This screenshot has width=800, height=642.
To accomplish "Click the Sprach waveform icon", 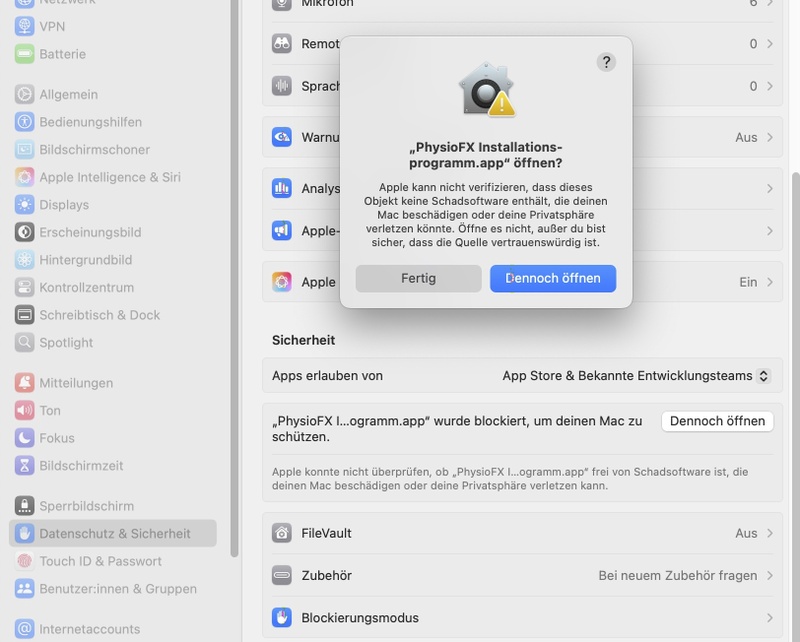I will click(x=282, y=86).
